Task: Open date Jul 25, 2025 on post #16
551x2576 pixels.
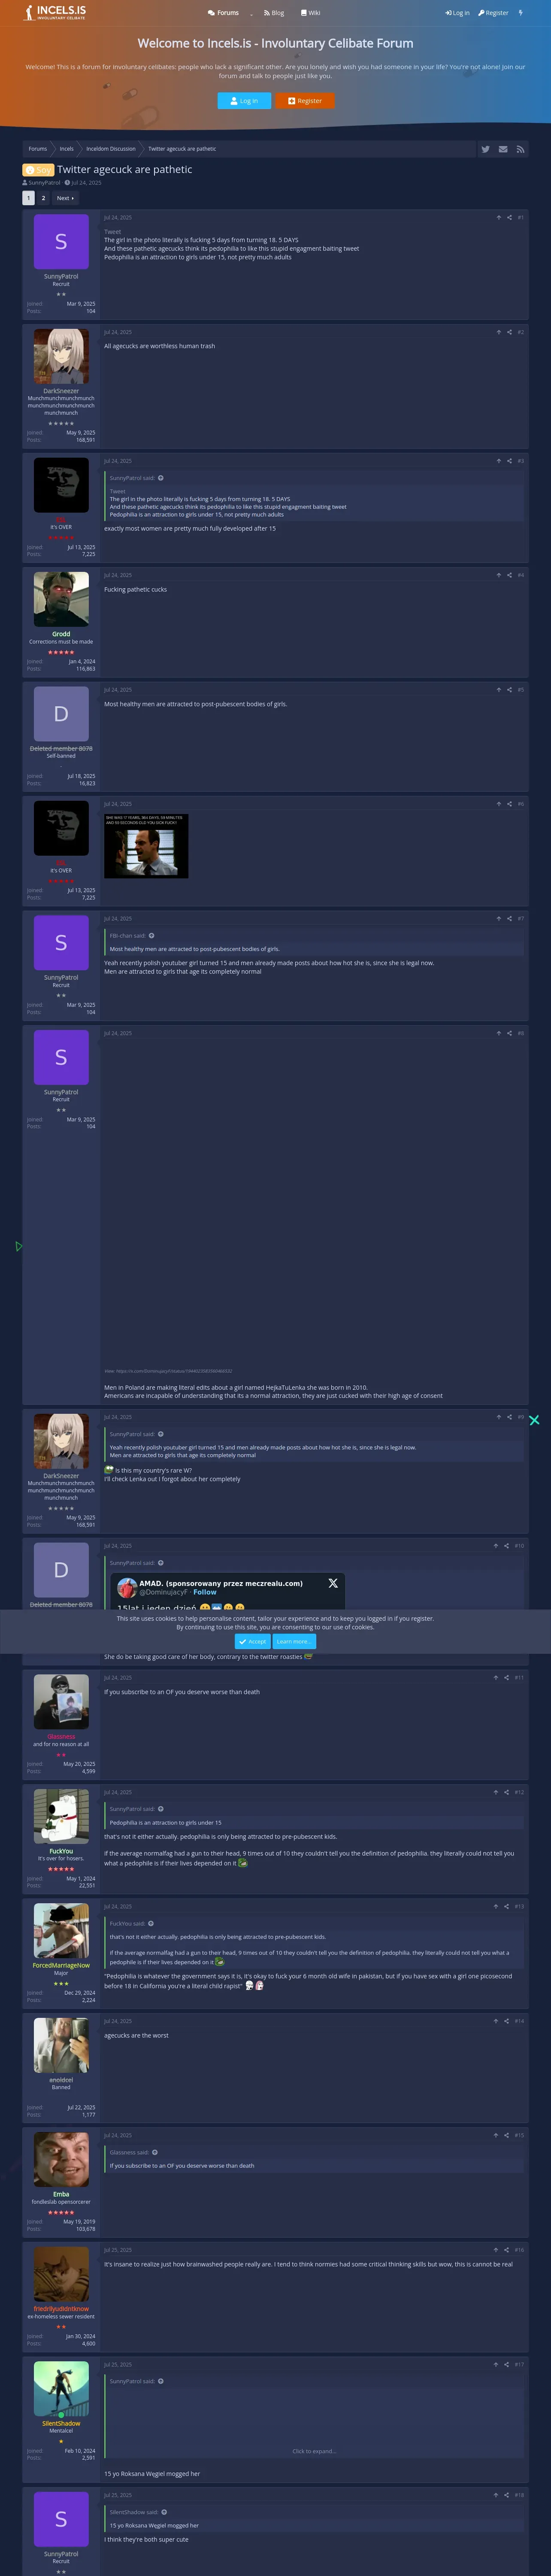Action: click(x=118, y=2250)
